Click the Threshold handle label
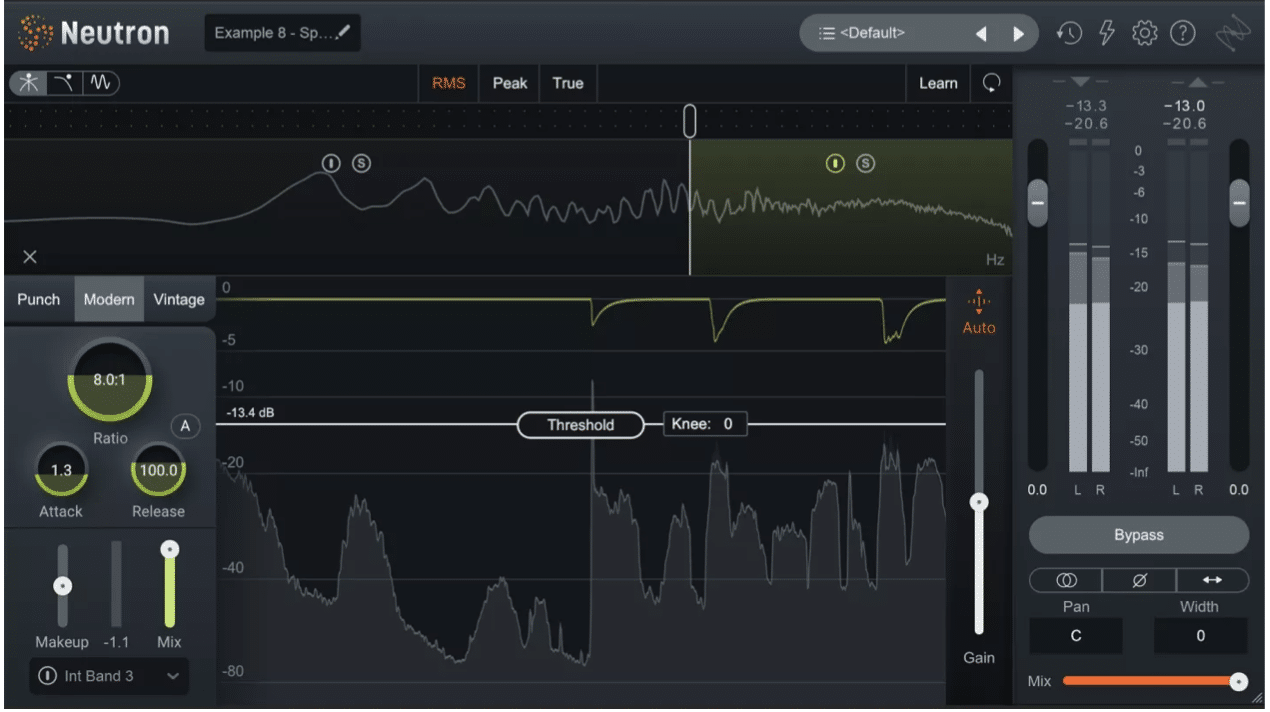Image resolution: width=1270 pixels, height=712 pixels. 580,425
